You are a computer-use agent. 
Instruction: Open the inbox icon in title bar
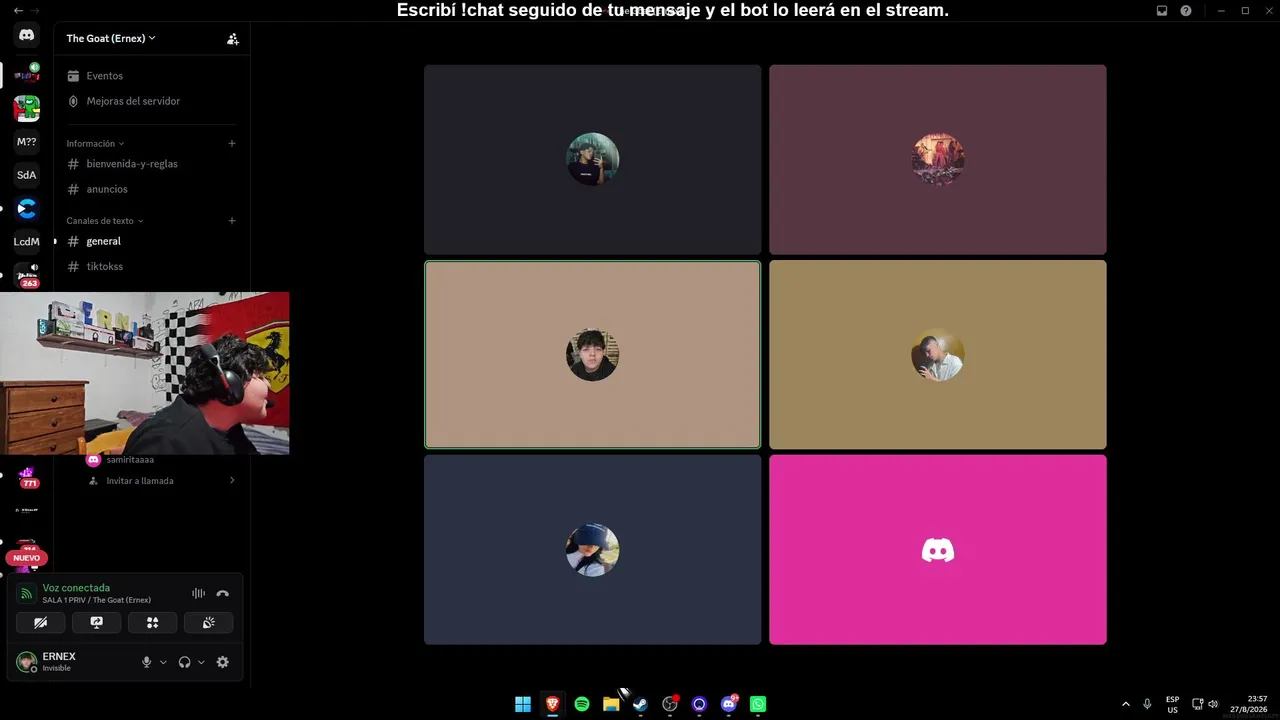1162,11
